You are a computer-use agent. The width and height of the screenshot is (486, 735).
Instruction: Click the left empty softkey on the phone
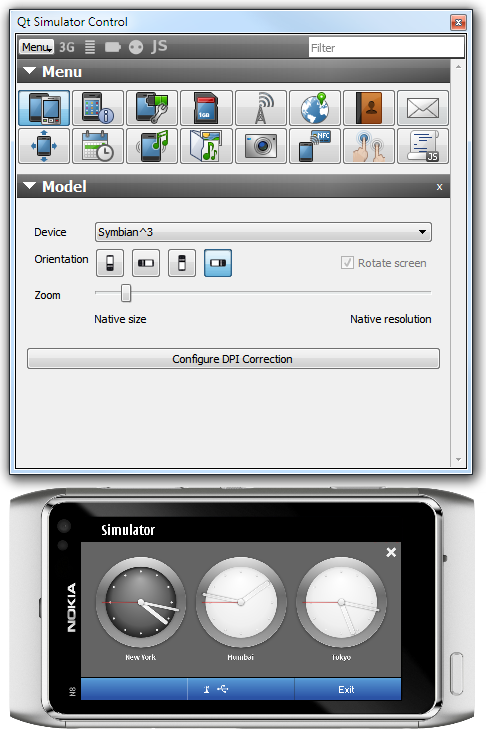click(135, 689)
